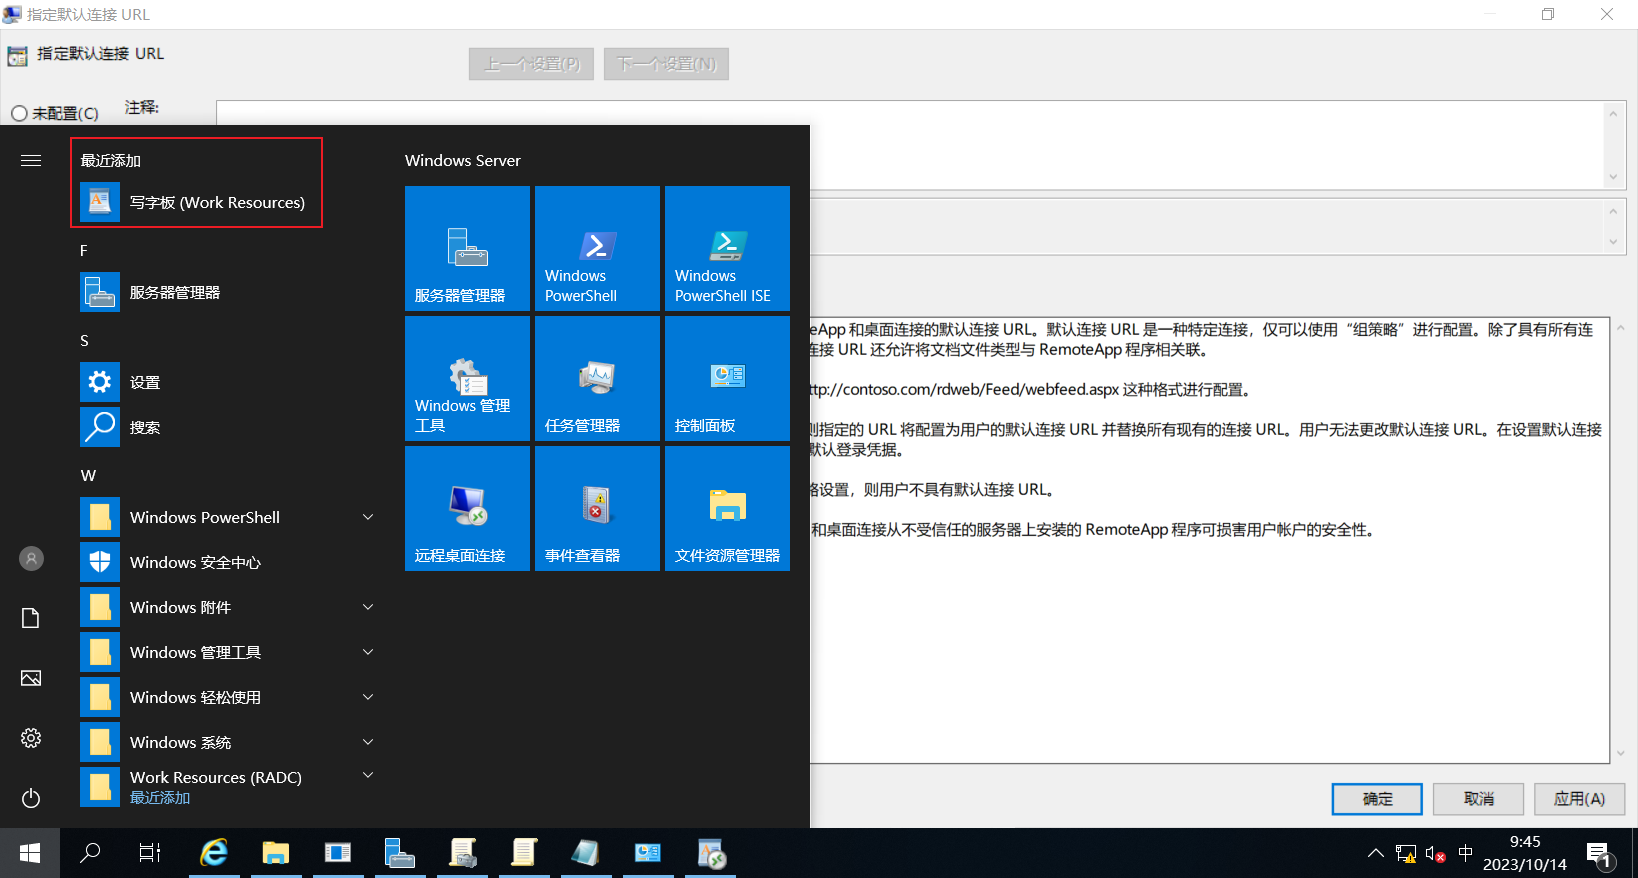Launch the 远程桌面连接 tile
Screen dimensions: 1638x878
click(467, 508)
